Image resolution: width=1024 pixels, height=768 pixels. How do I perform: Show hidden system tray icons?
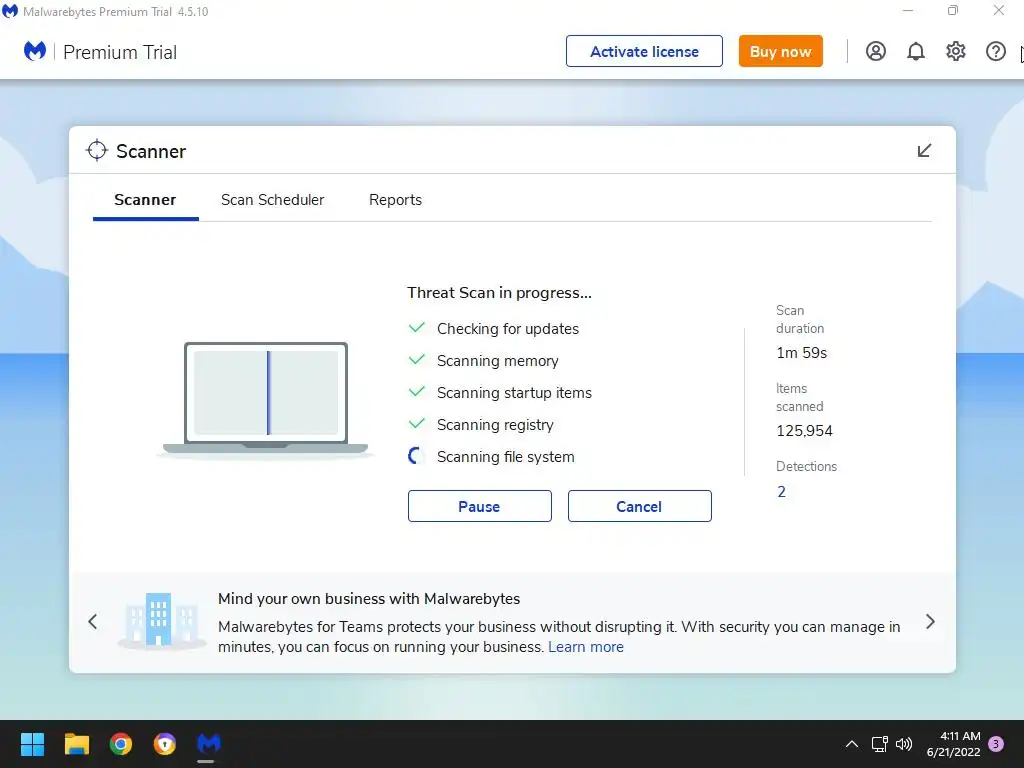tap(852, 744)
